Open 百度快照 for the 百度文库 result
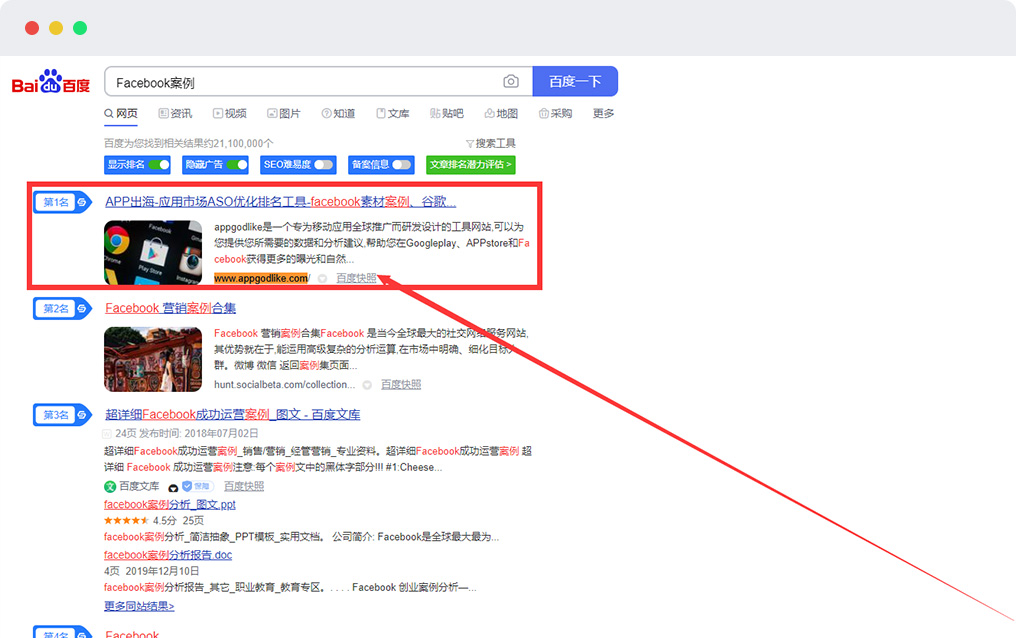 tap(244, 486)
